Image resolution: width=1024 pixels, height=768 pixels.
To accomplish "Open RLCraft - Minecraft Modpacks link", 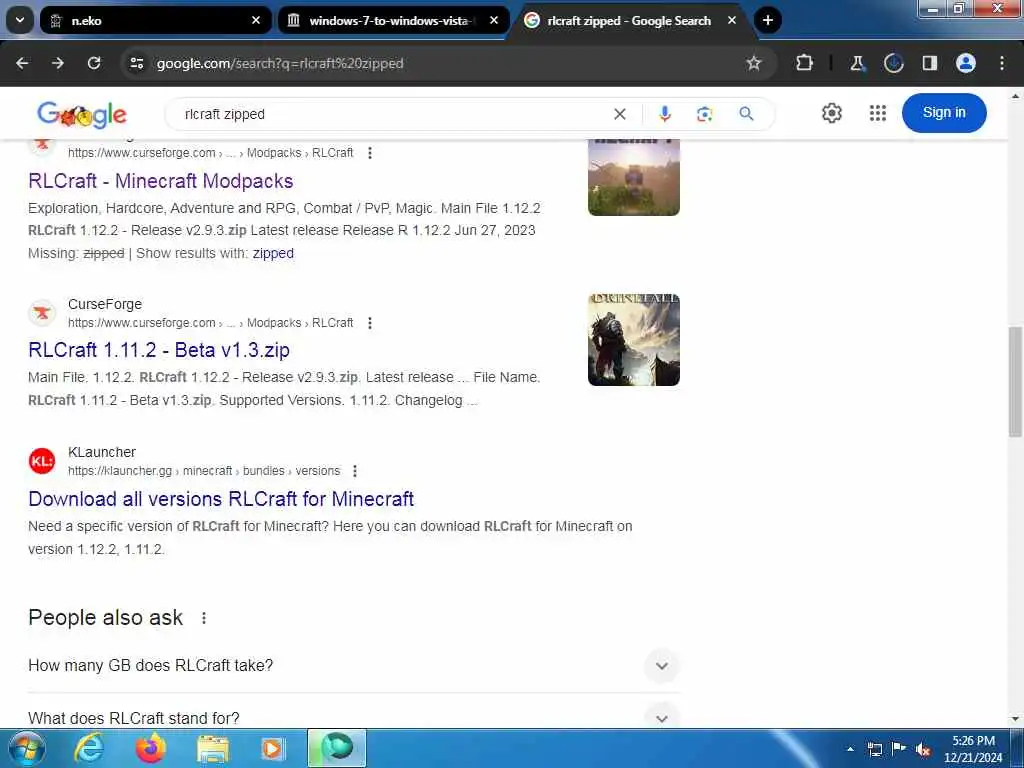I will click(x=161, y=181).
